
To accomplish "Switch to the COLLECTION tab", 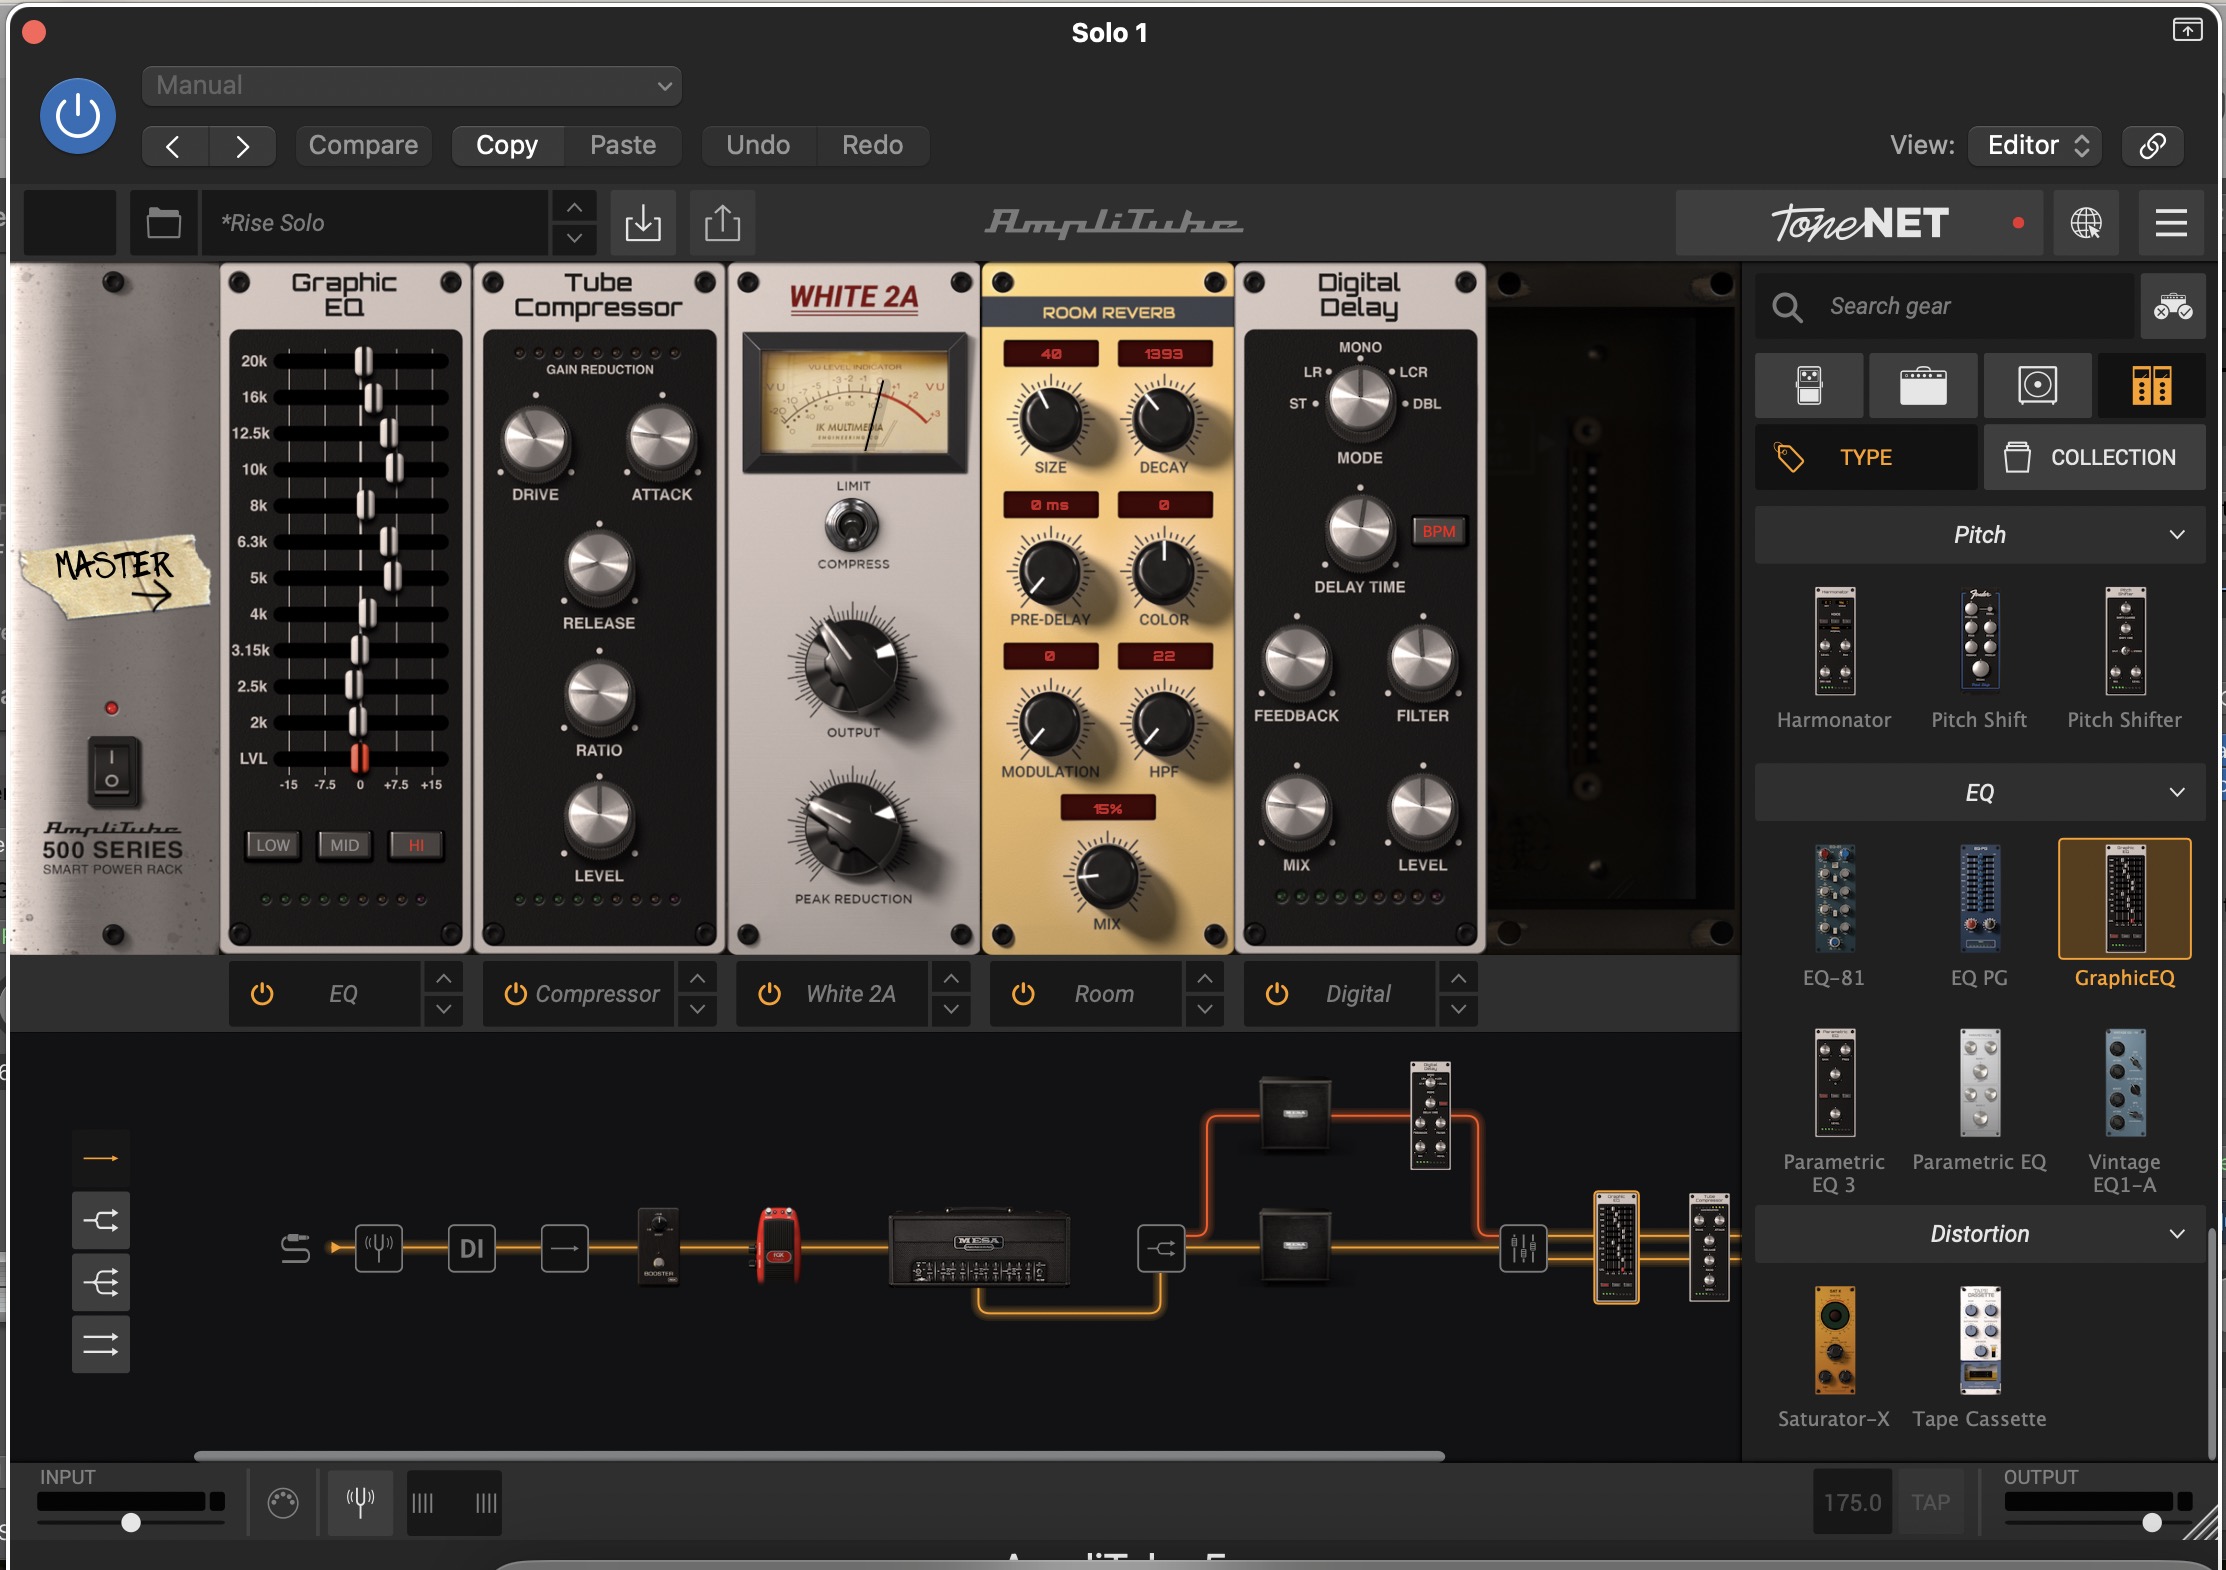I will [2094, 457].
